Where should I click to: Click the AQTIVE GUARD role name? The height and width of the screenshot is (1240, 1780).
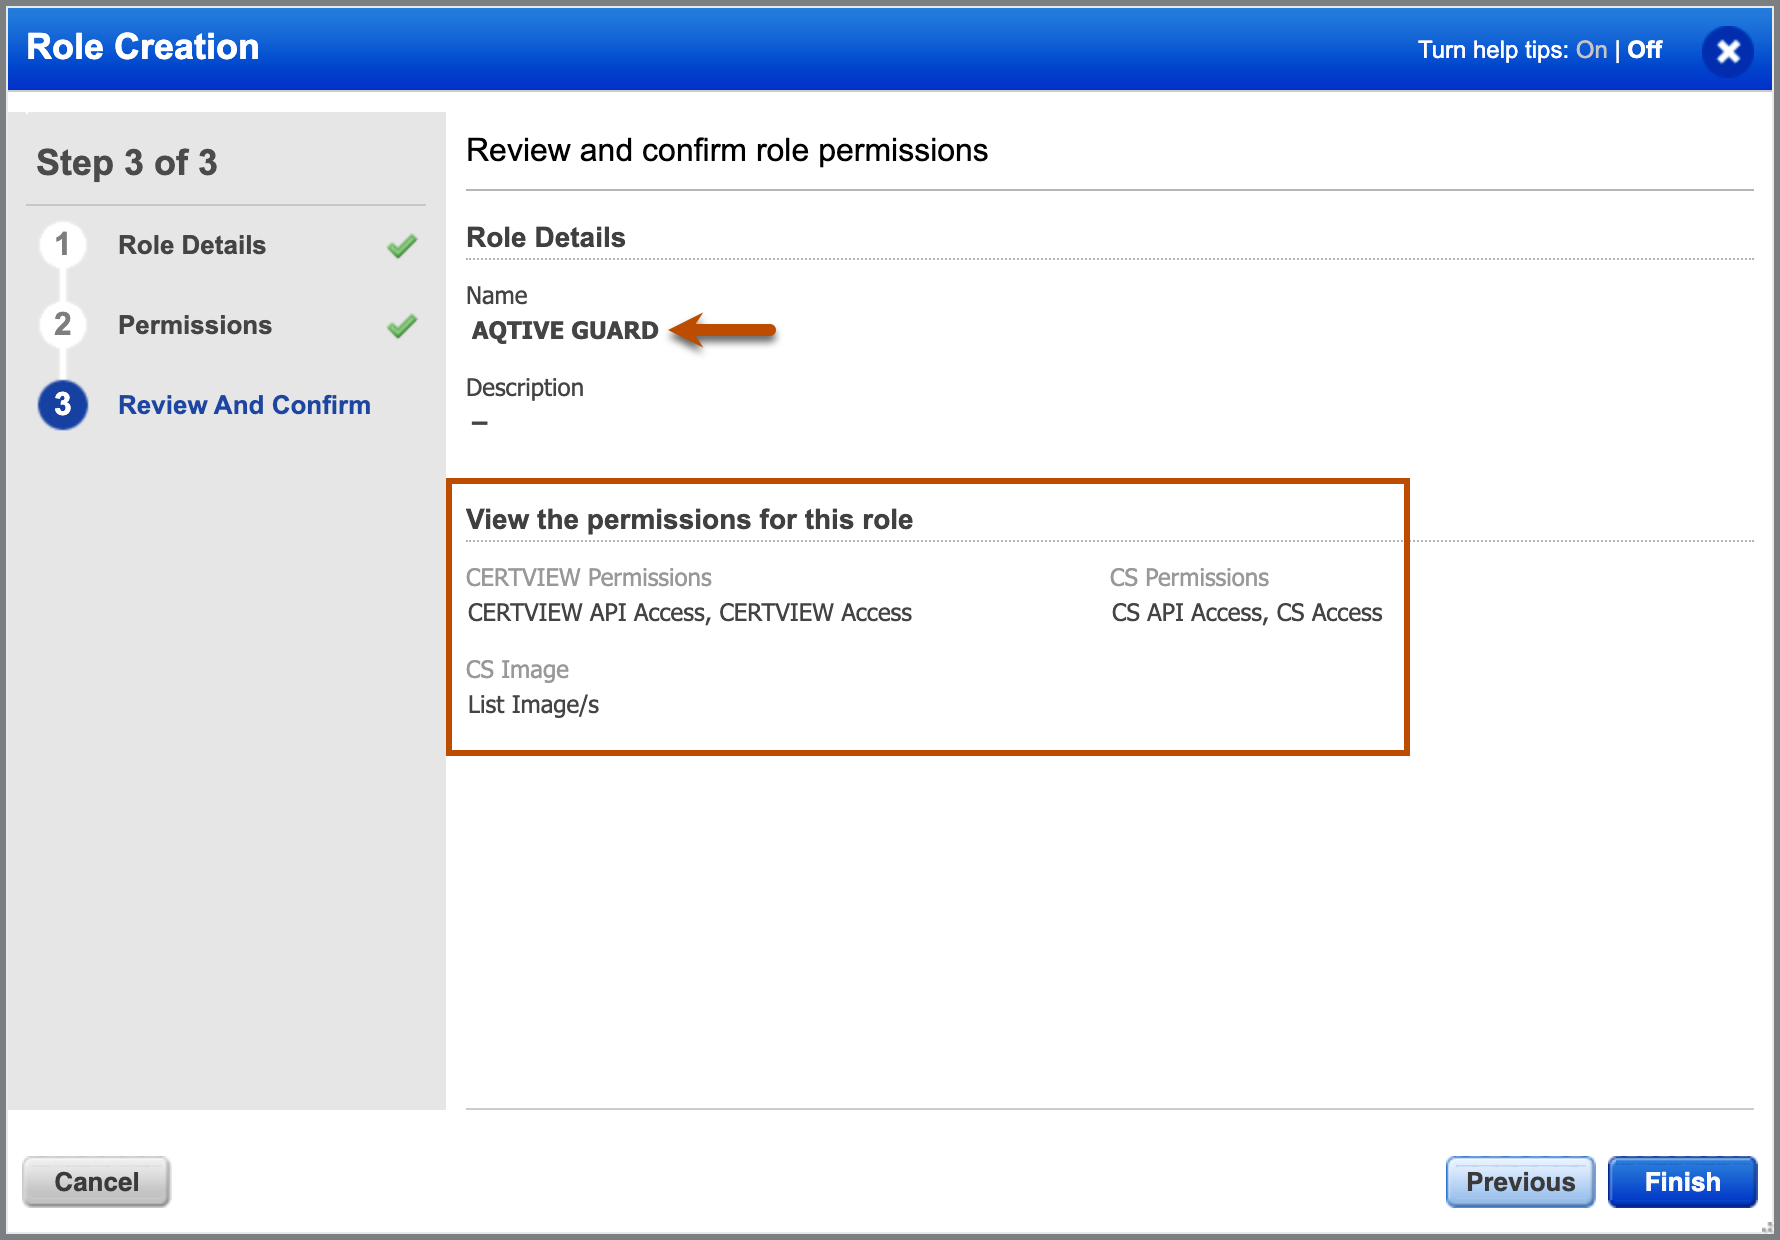(x=565, y=331)
